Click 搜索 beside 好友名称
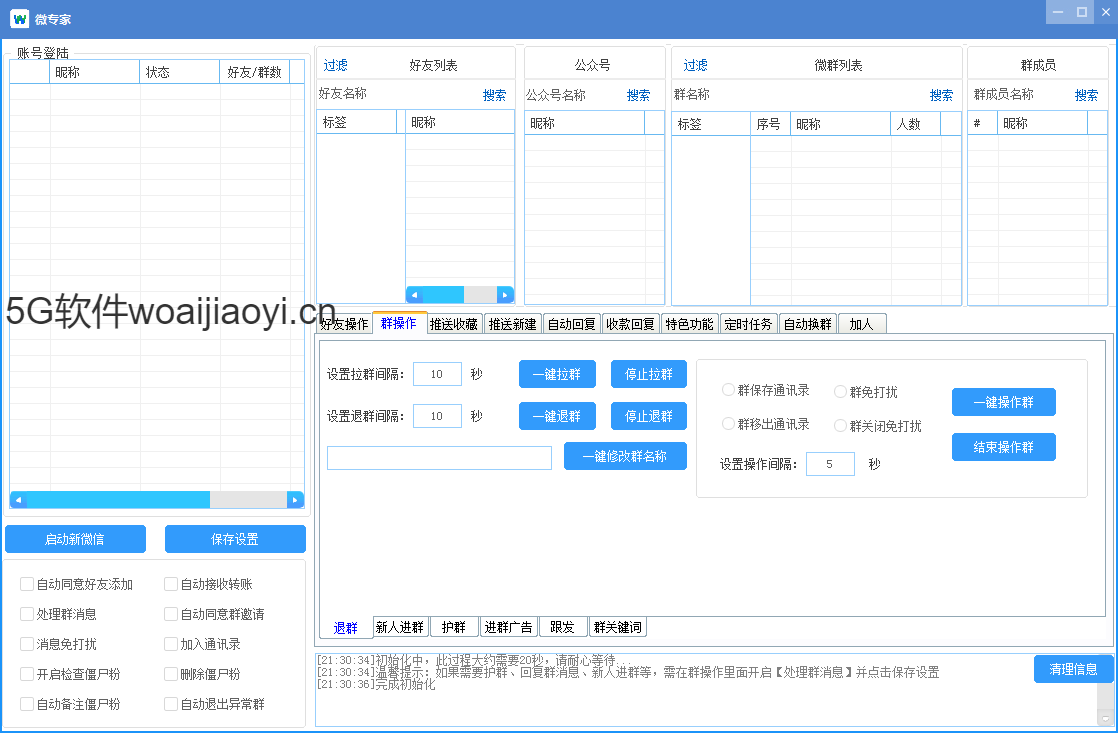1118x733 pixels. pyautogui.click(x=494, y=95)
